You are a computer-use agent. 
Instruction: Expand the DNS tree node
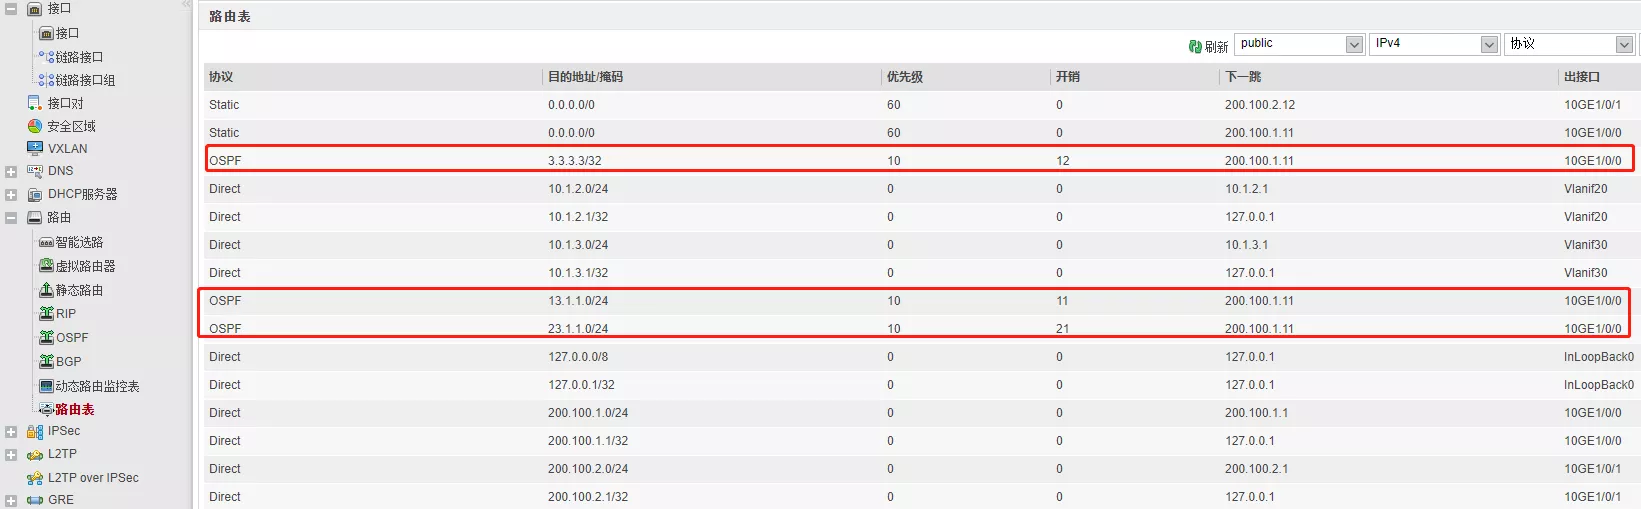point(11,171)
